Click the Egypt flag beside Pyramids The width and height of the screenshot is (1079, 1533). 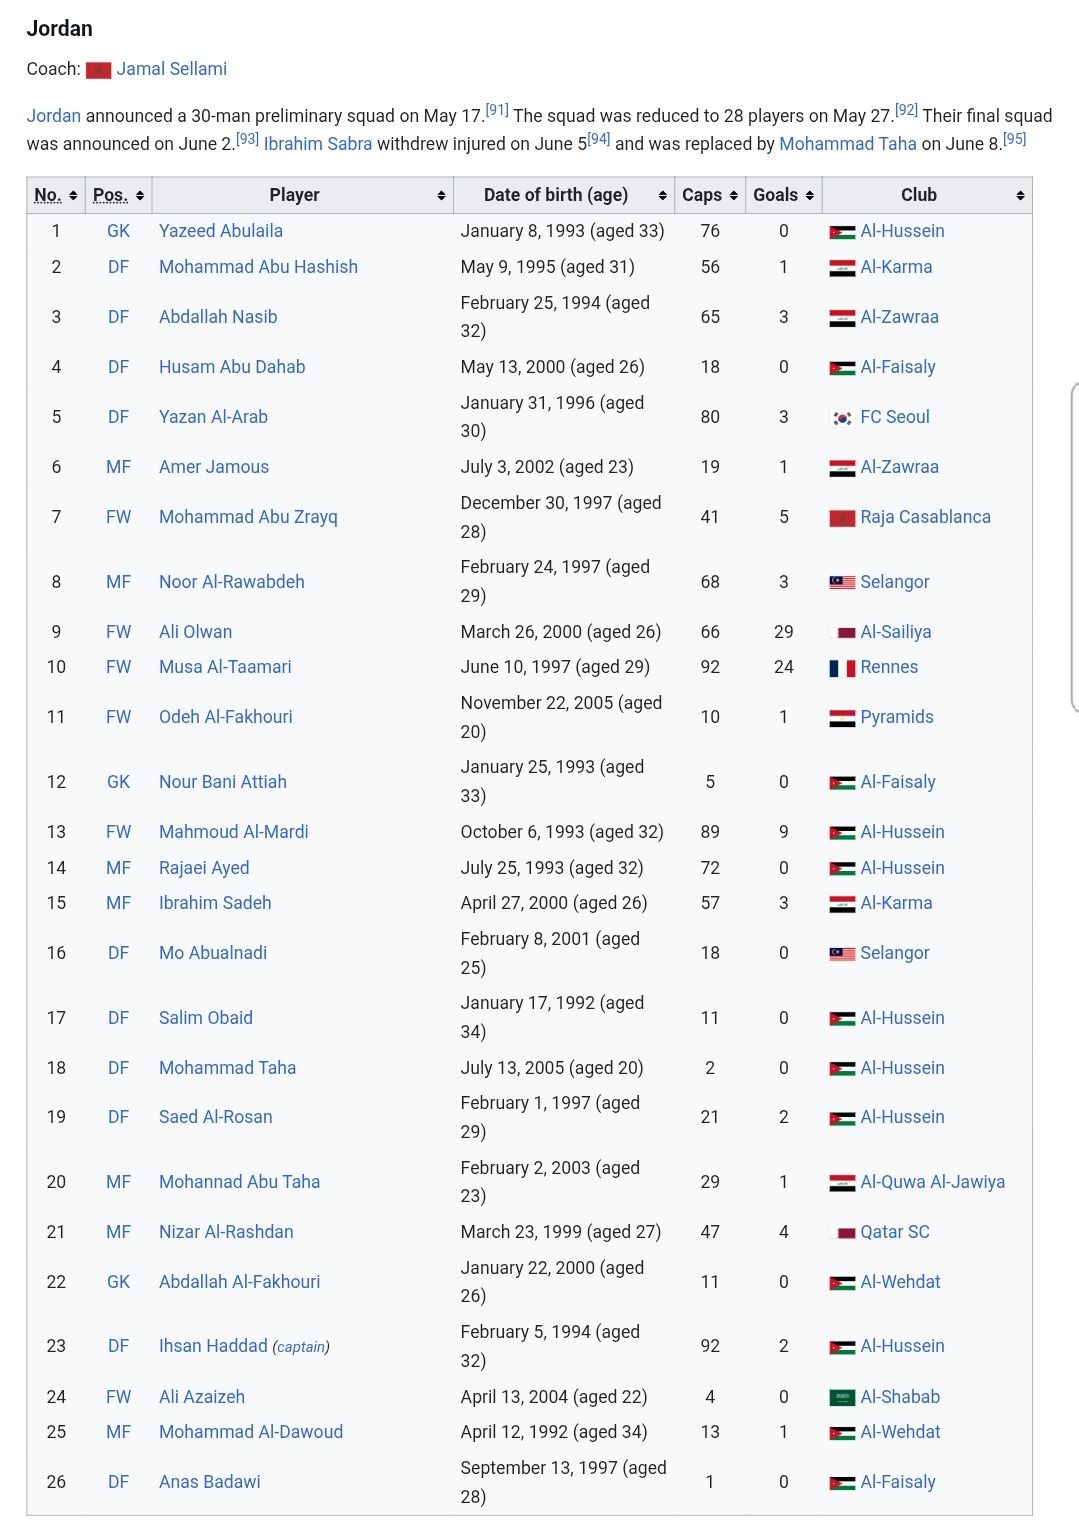pyautogui.click(x=842, y=718)
